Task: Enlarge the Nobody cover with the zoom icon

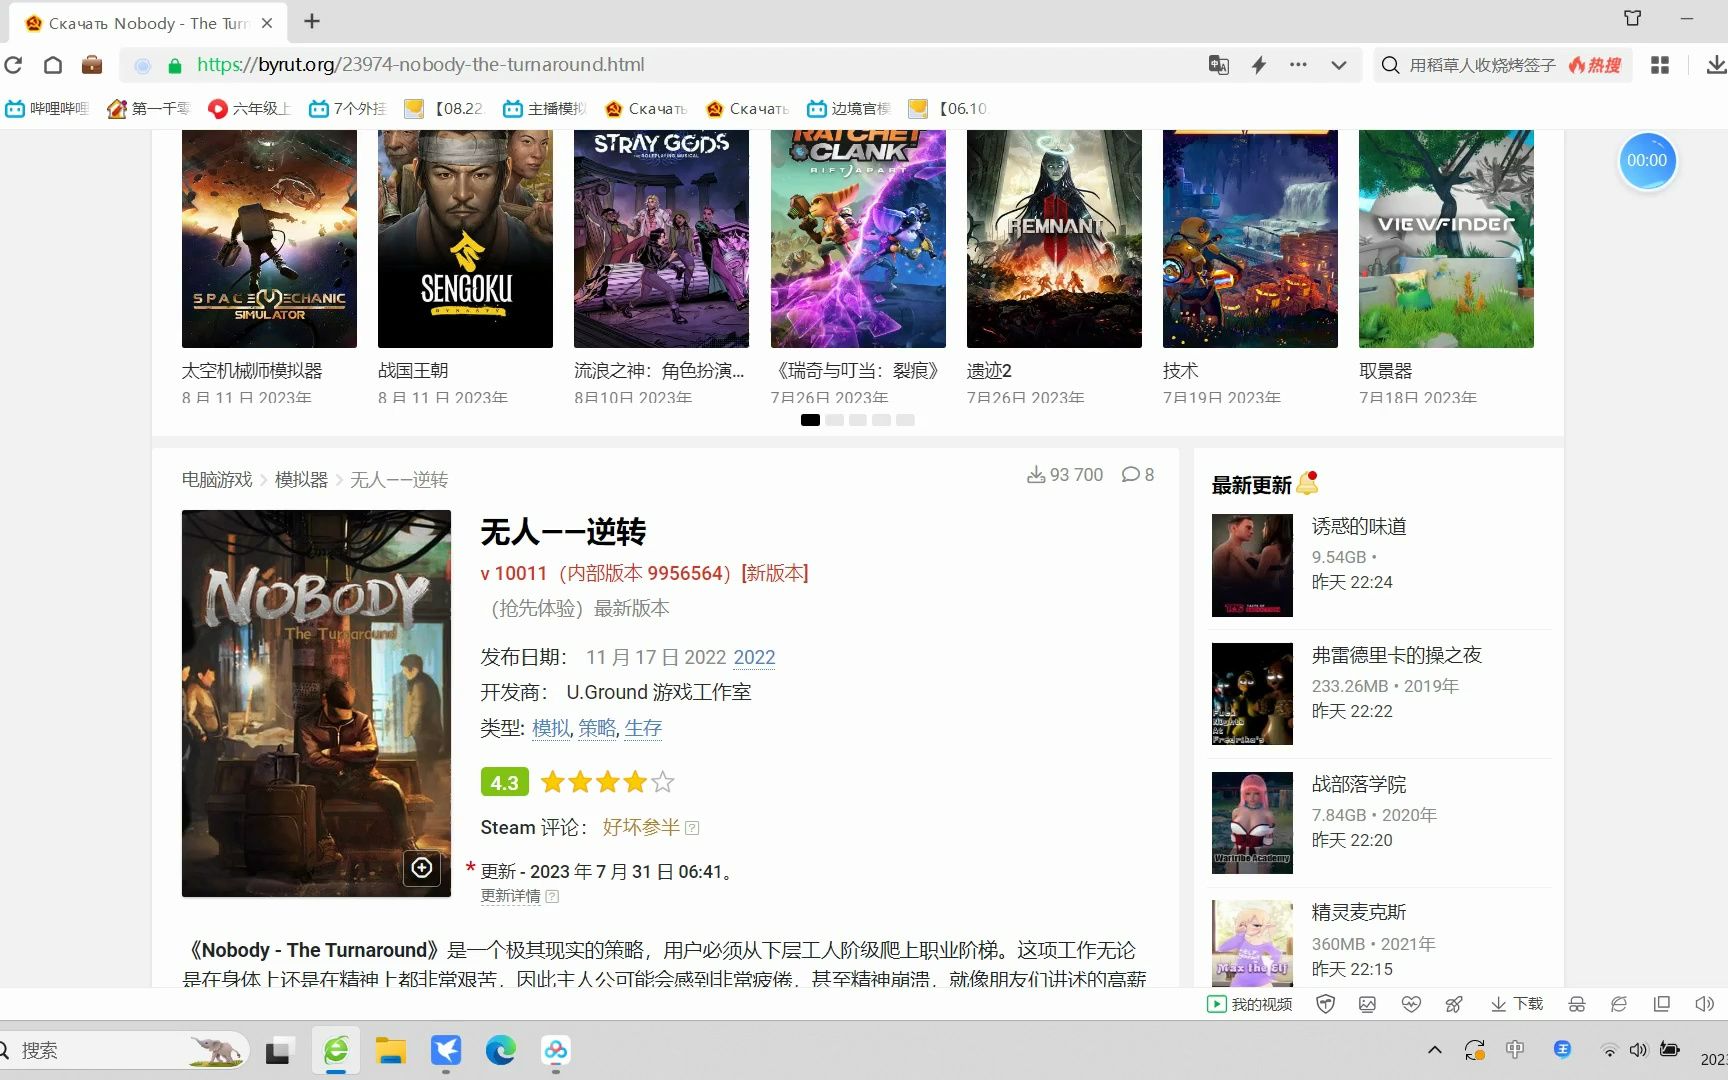Action: pos(422,868)
